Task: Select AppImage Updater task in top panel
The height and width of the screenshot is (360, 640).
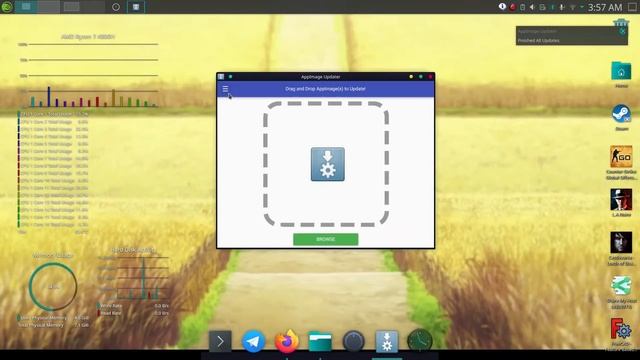Action: pos(136,7)
